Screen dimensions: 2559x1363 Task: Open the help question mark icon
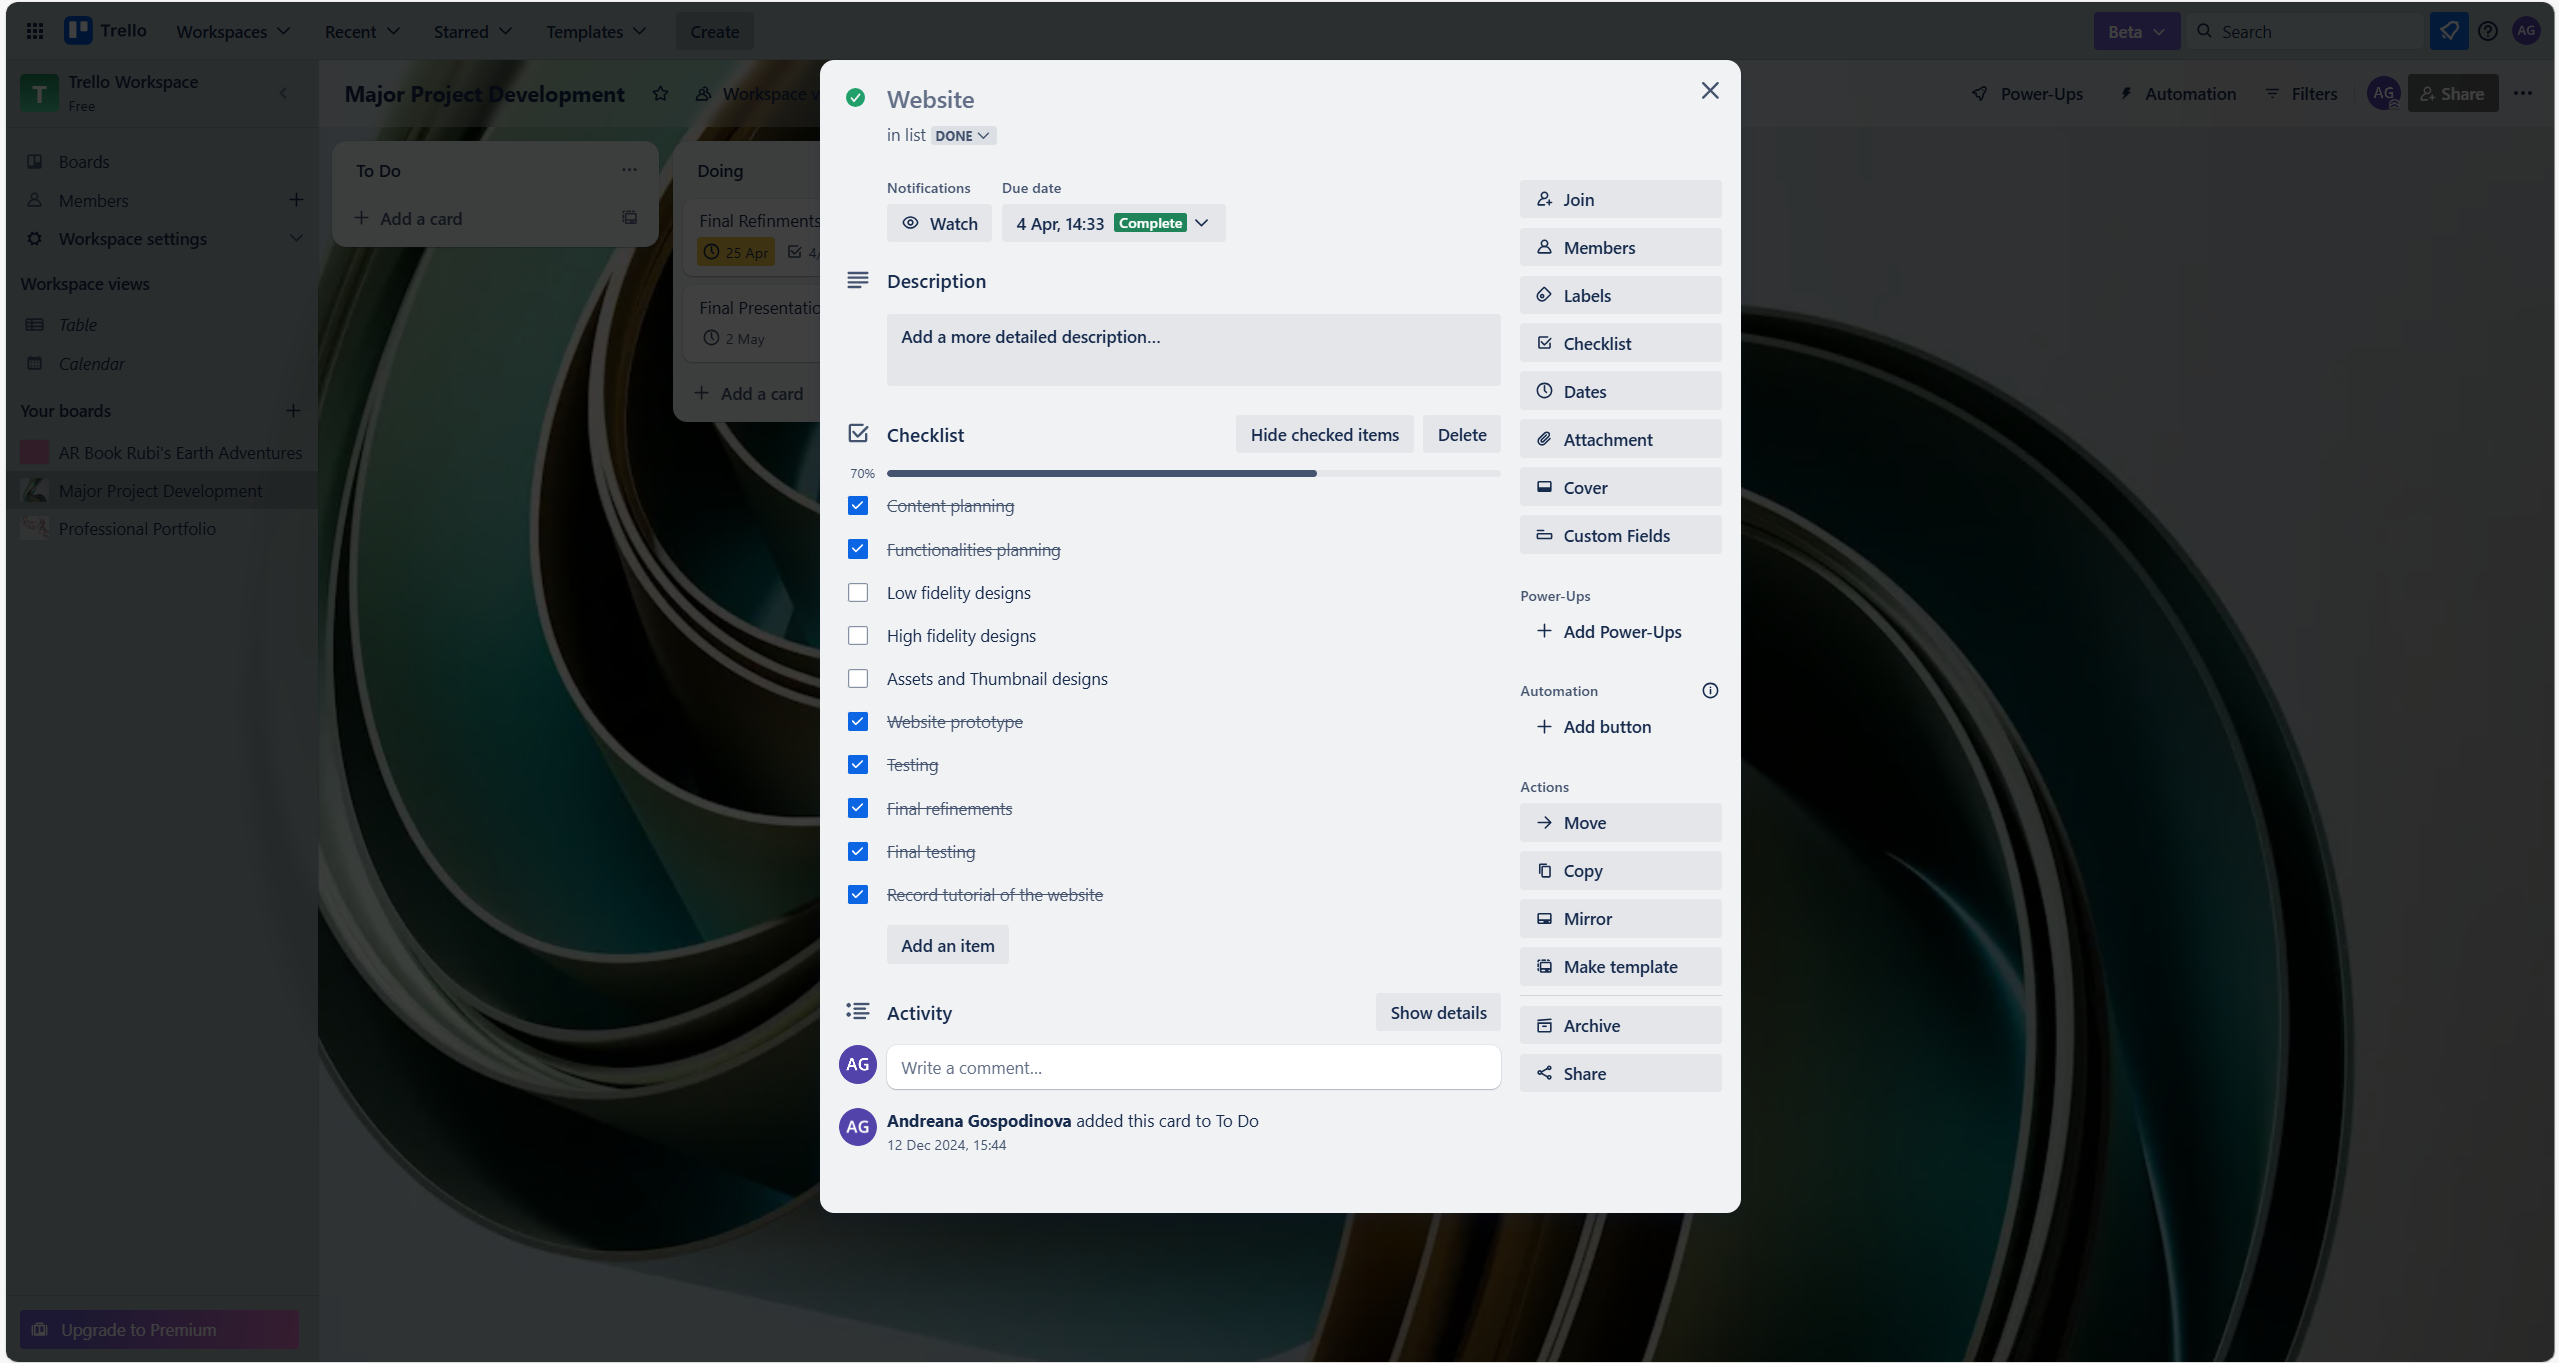click(2487, 31)
